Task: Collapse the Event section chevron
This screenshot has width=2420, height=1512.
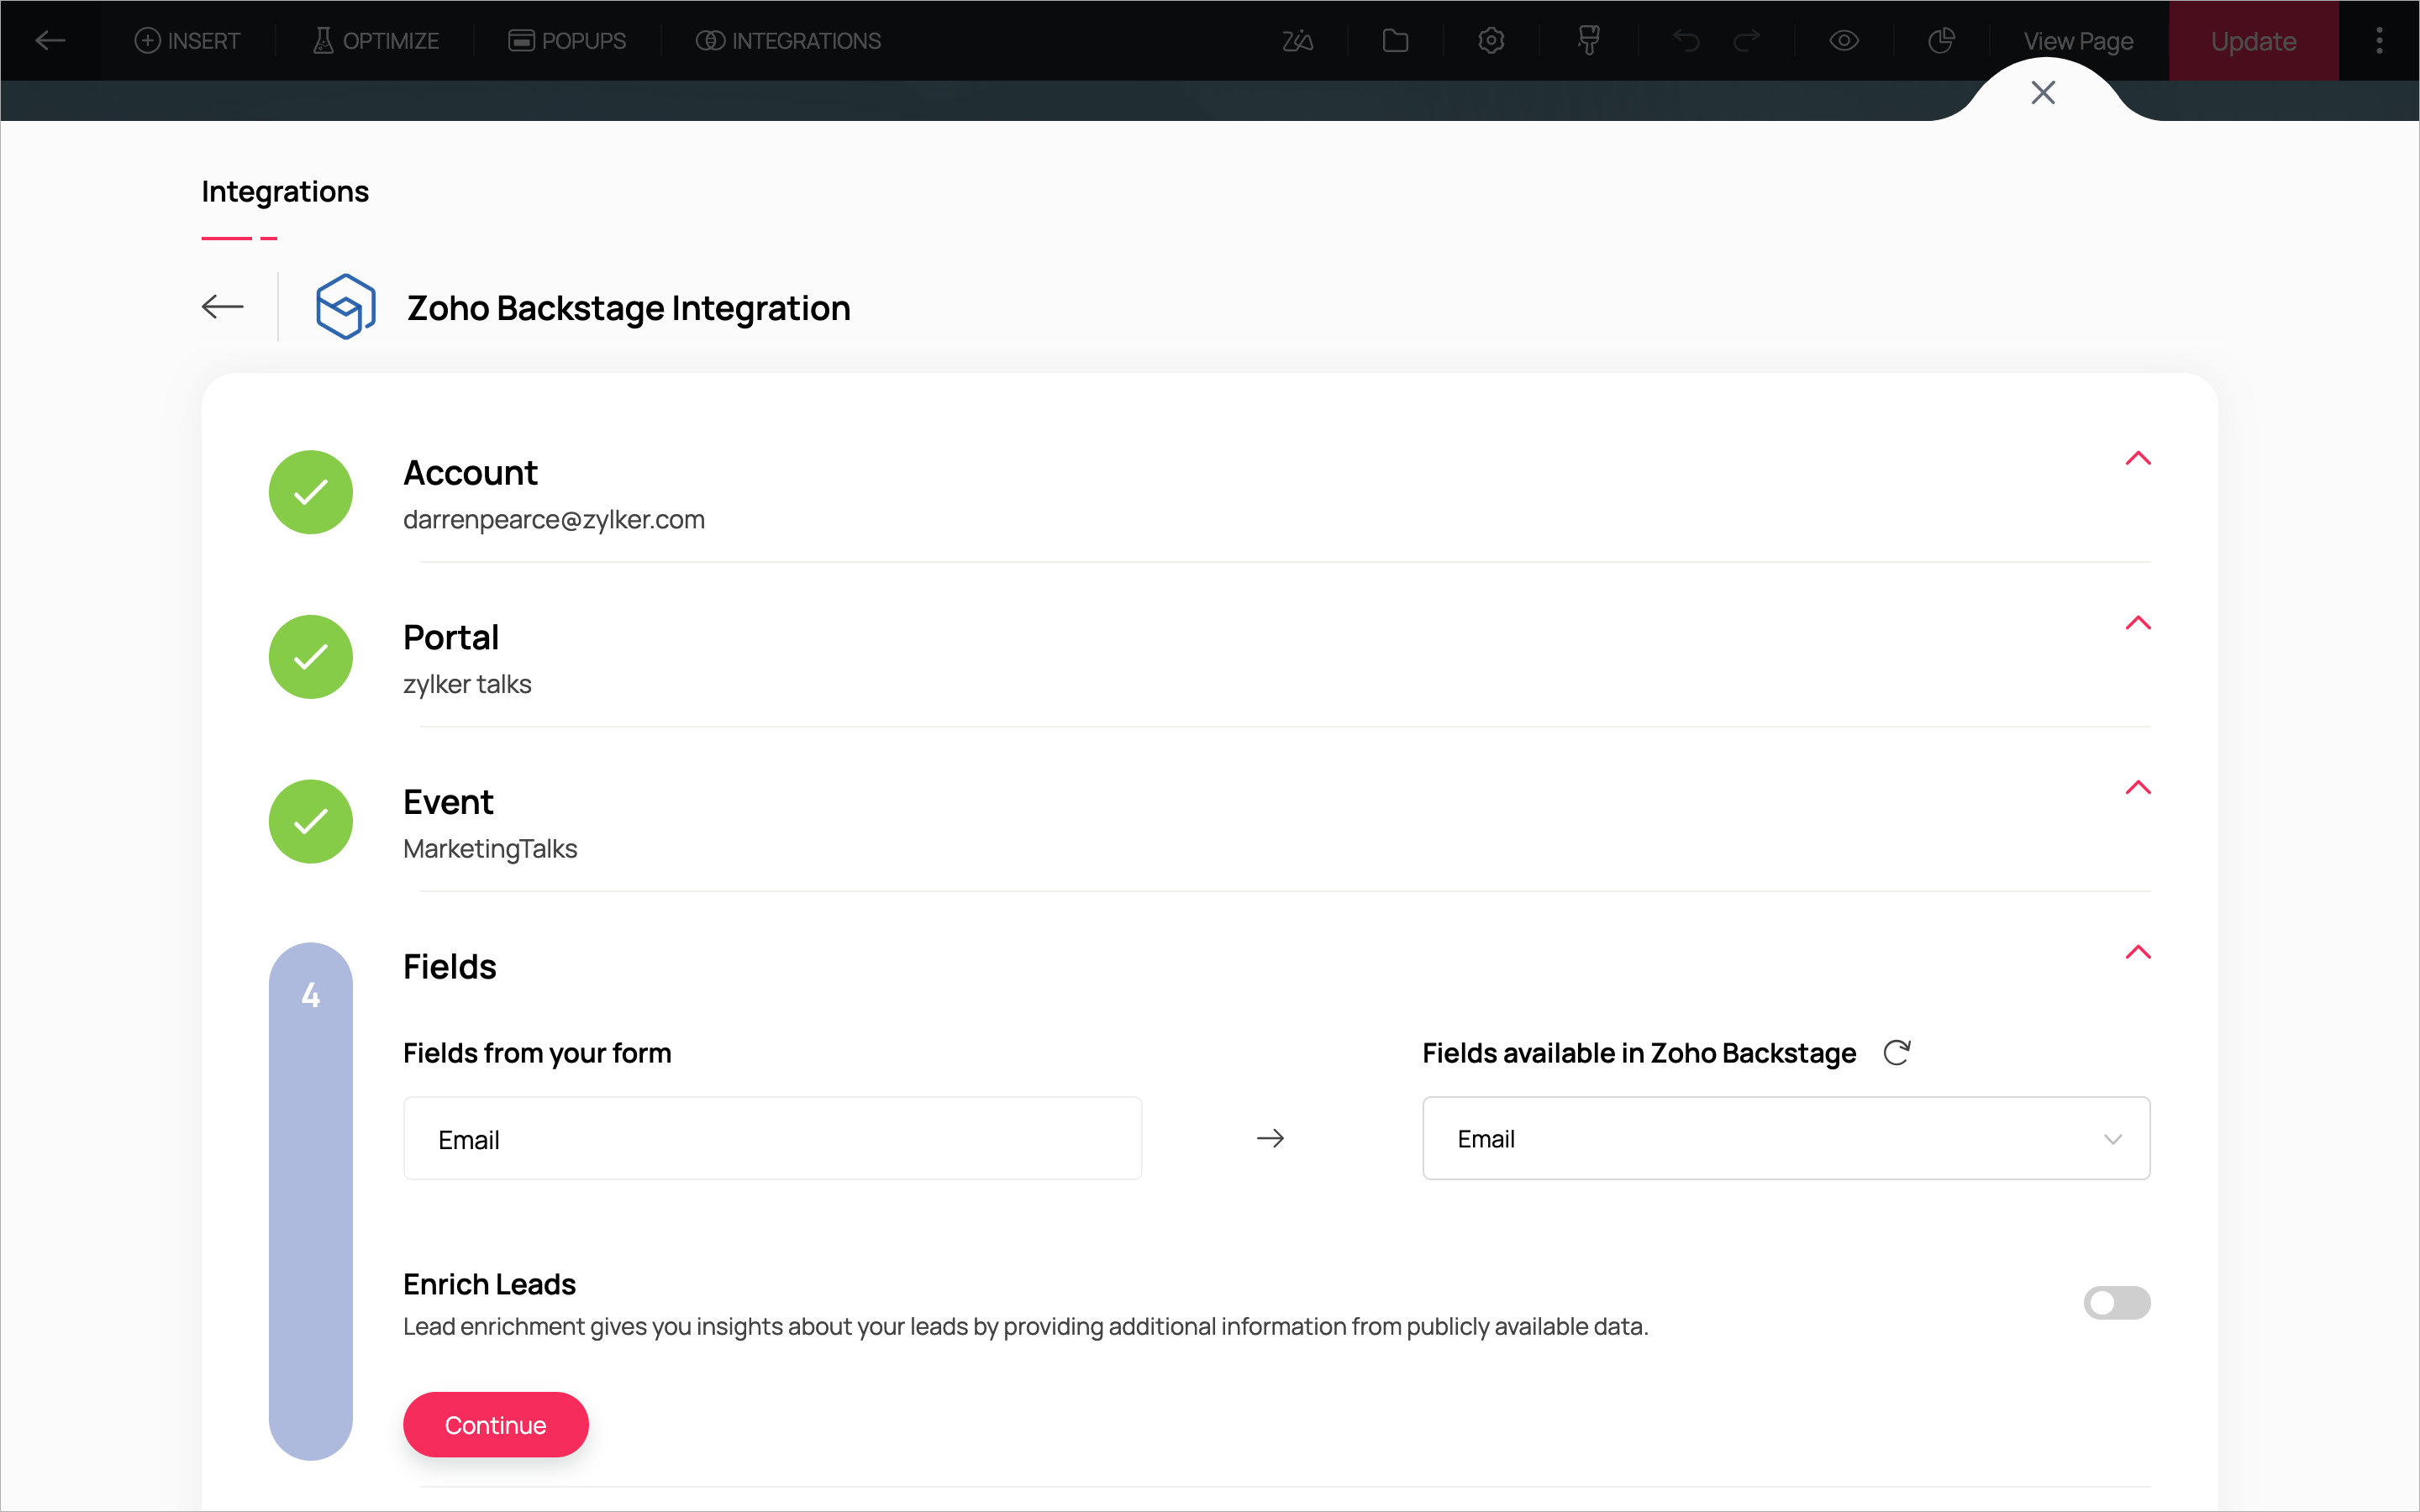Action: tap(2137, 788)
